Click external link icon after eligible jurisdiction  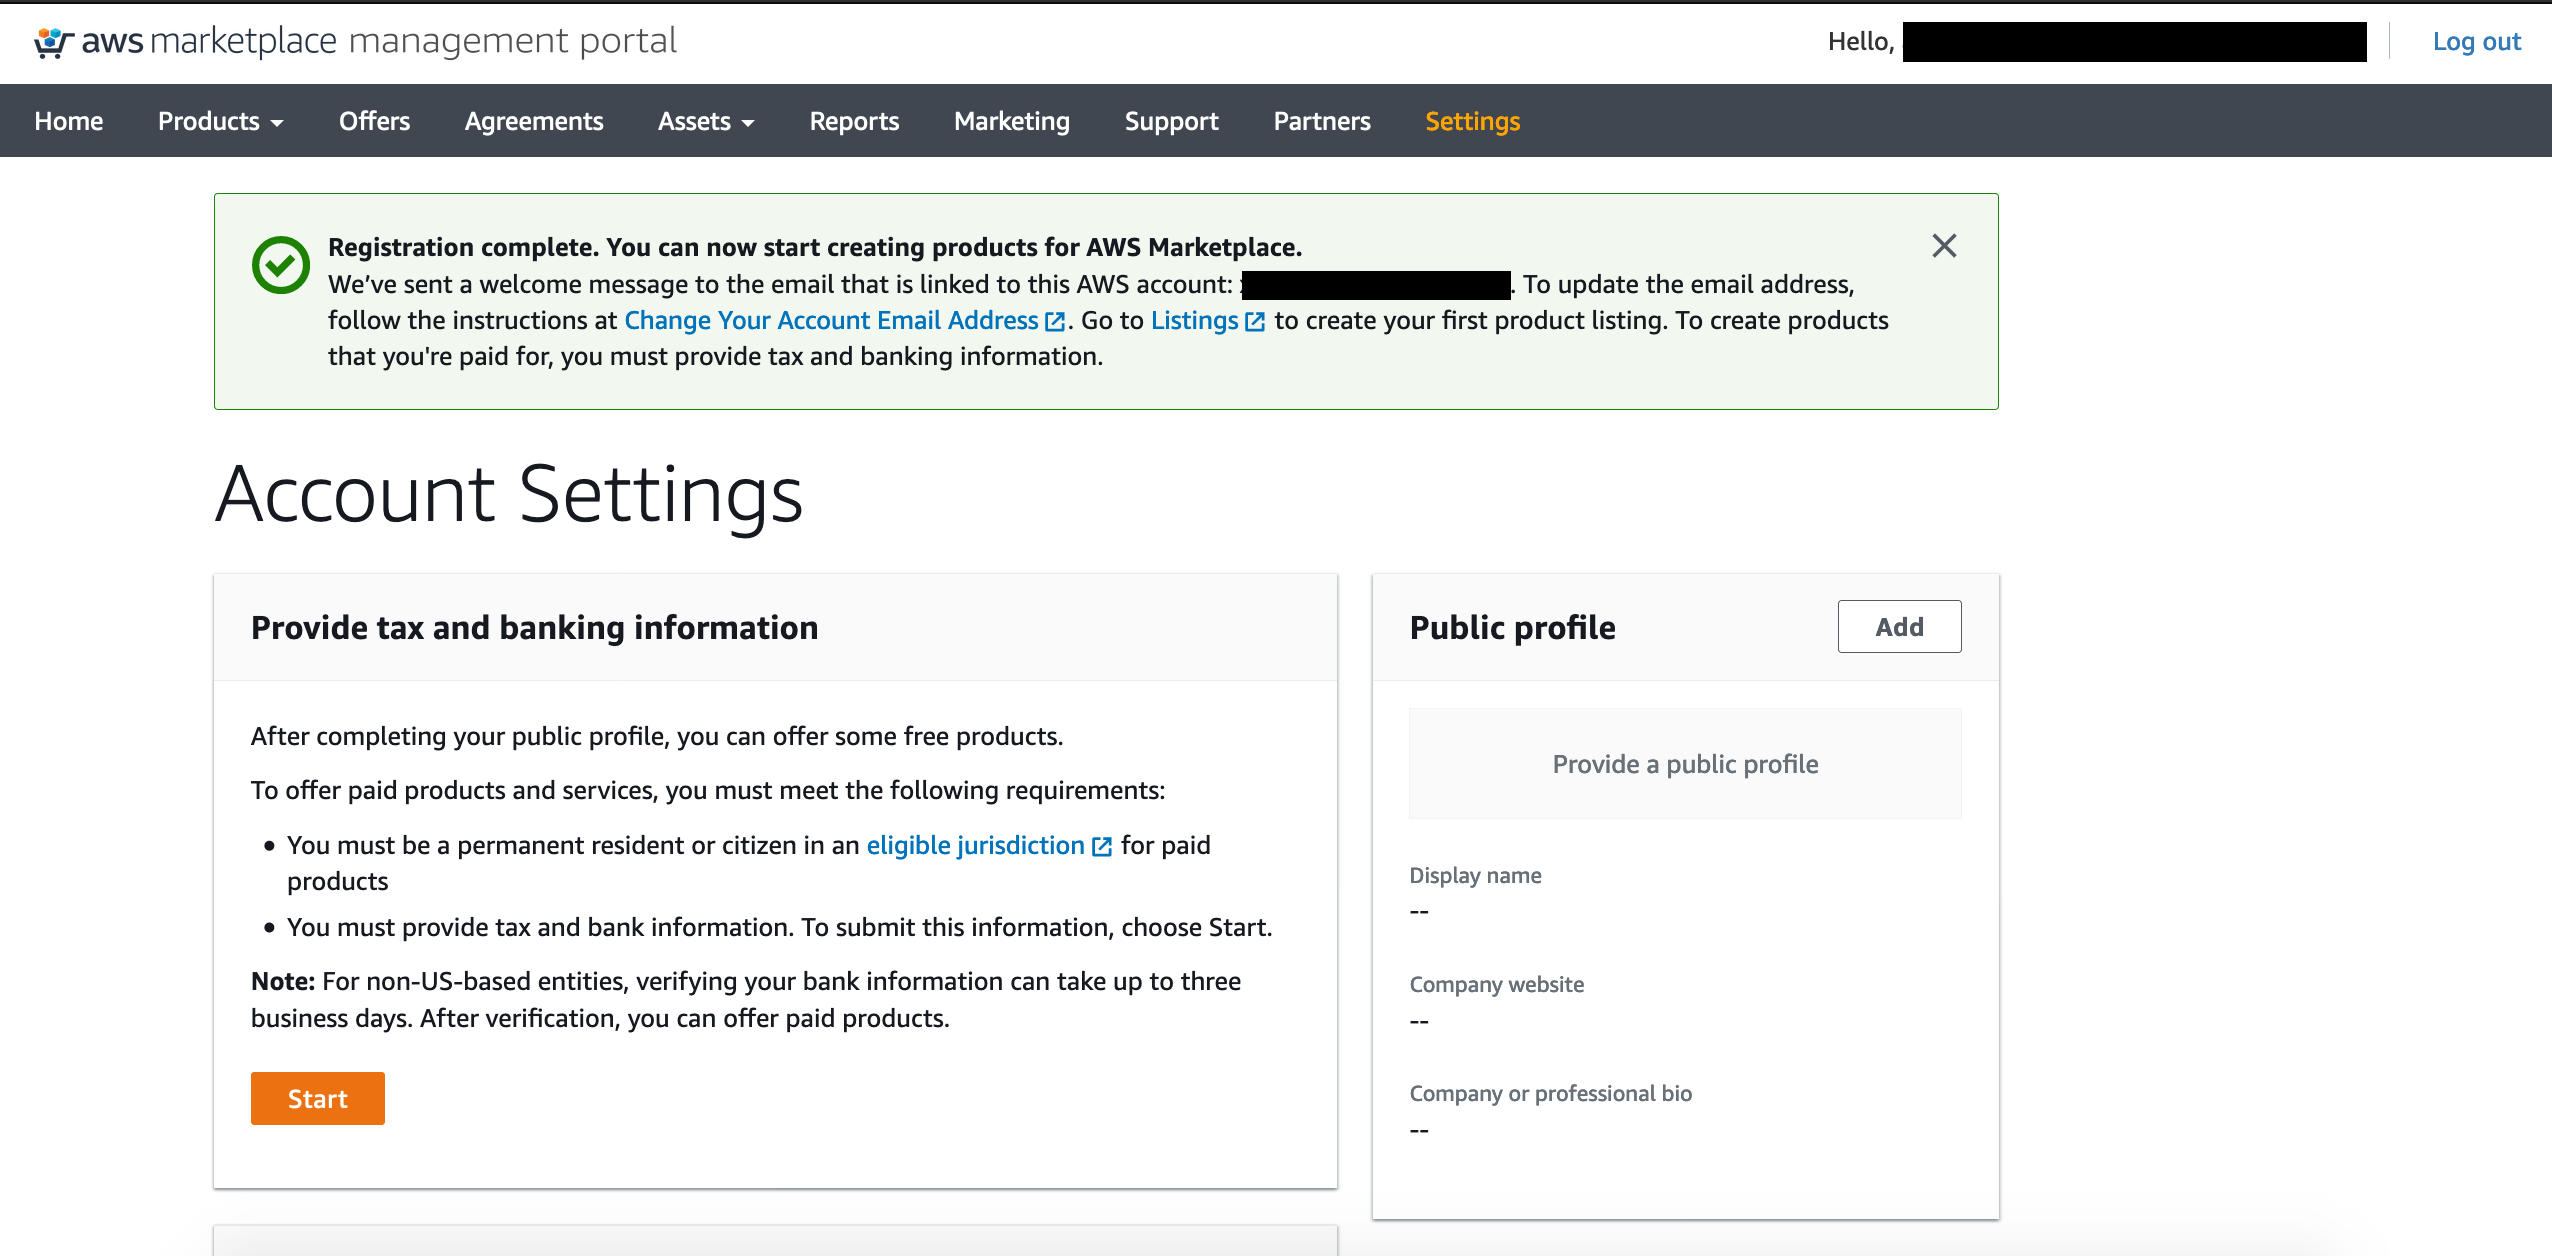coord(1102,846)
